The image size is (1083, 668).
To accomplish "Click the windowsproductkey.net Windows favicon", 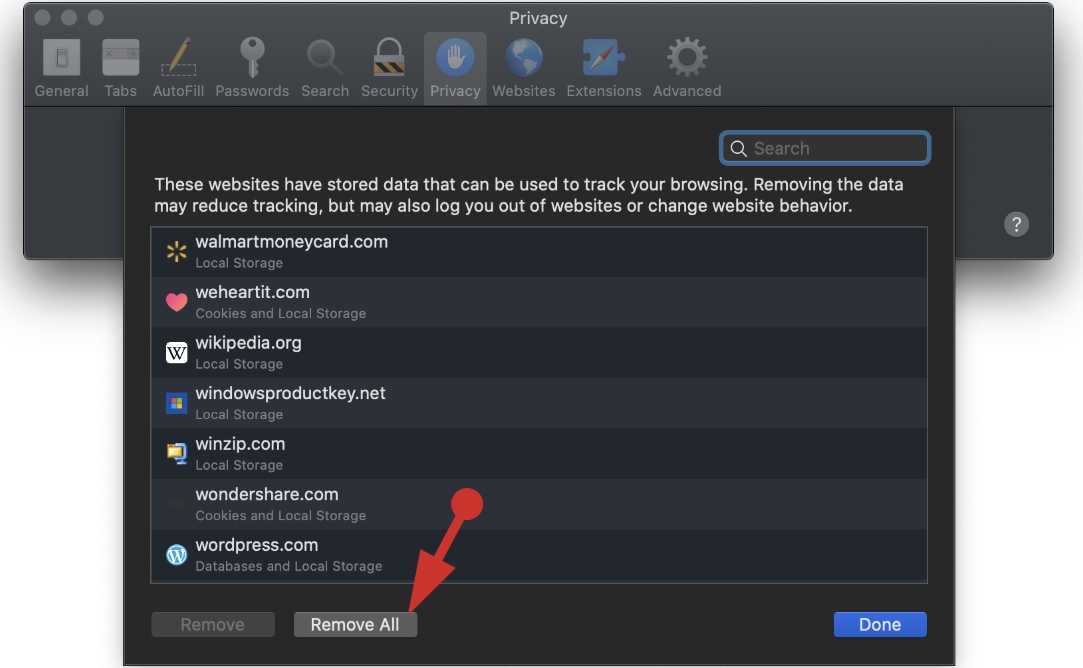I will tap(177, 403).
